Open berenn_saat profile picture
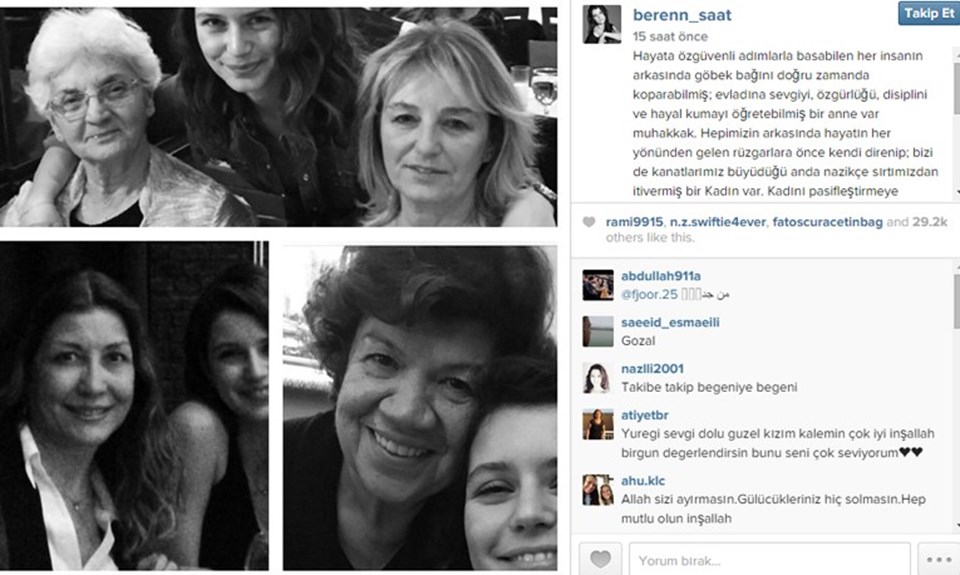The width and height of the screenshot is (960, 575). [x=602, y=24]
